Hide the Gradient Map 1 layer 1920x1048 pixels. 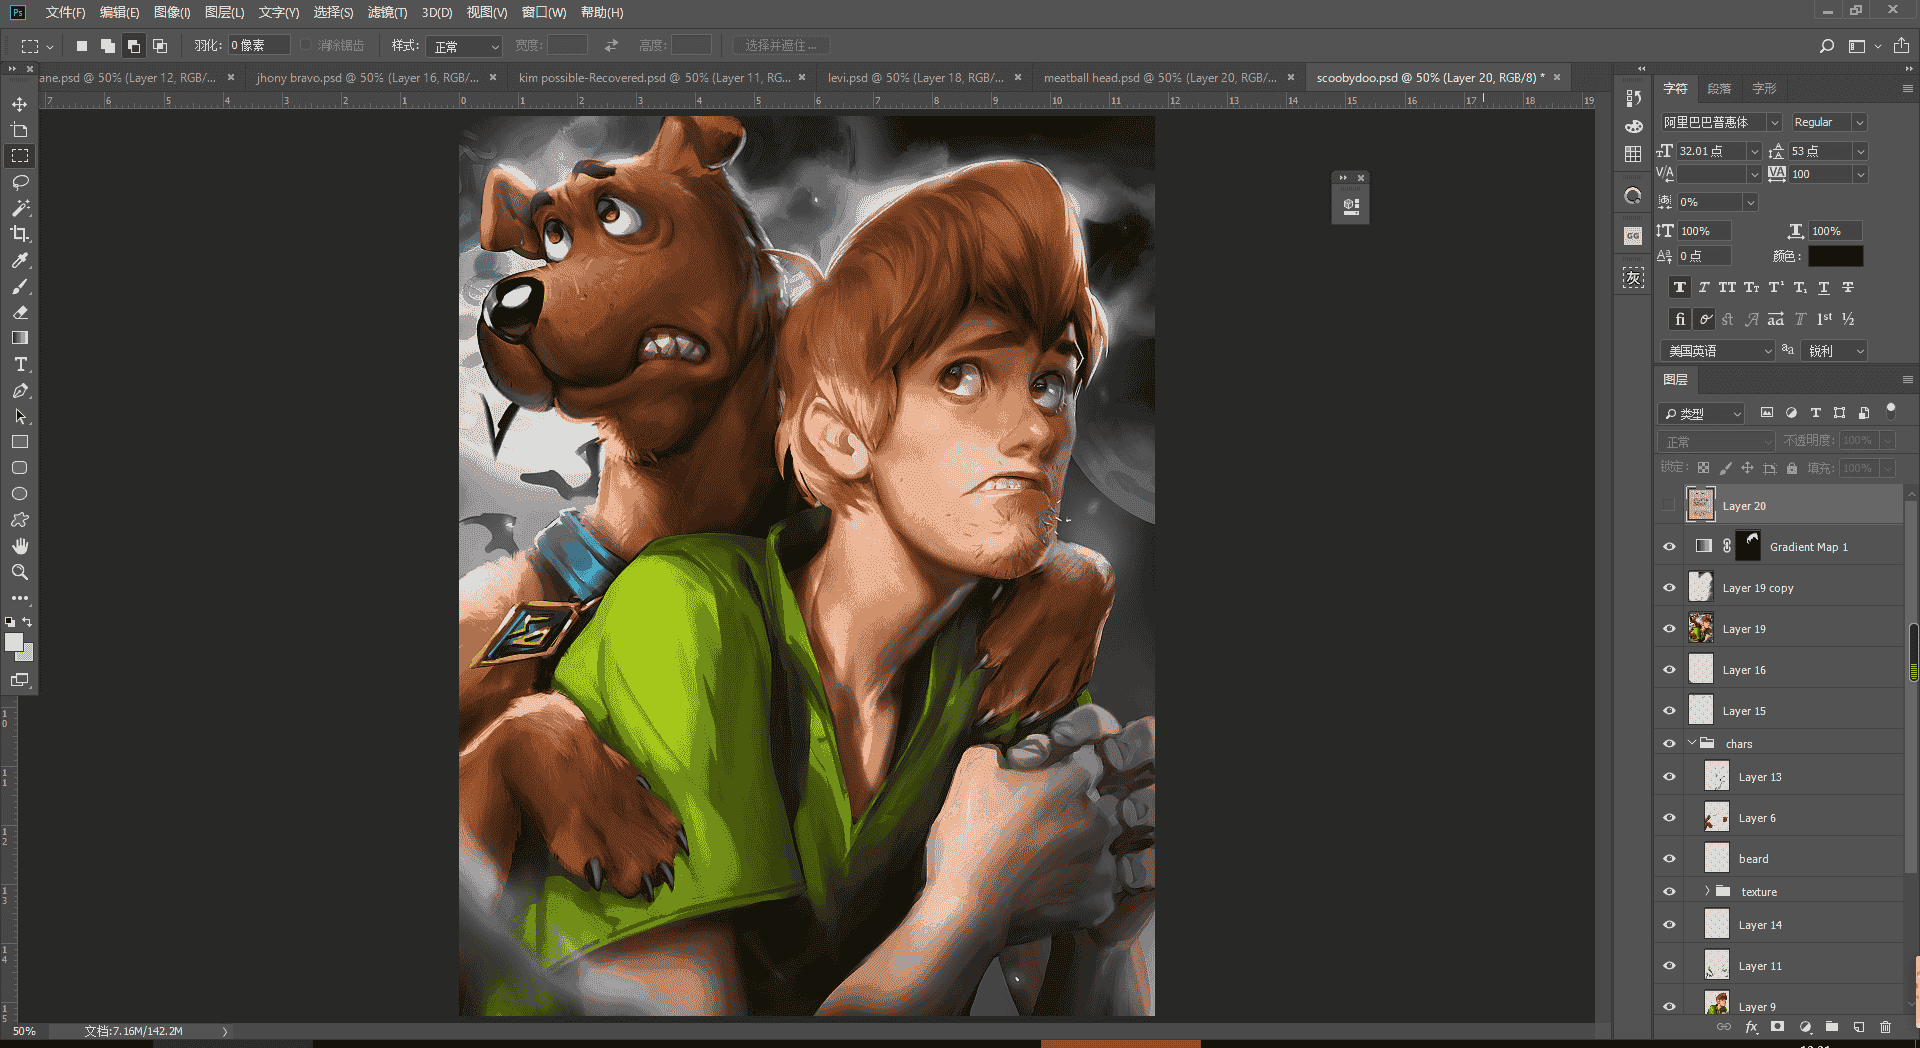click(x=1668, y=546)
